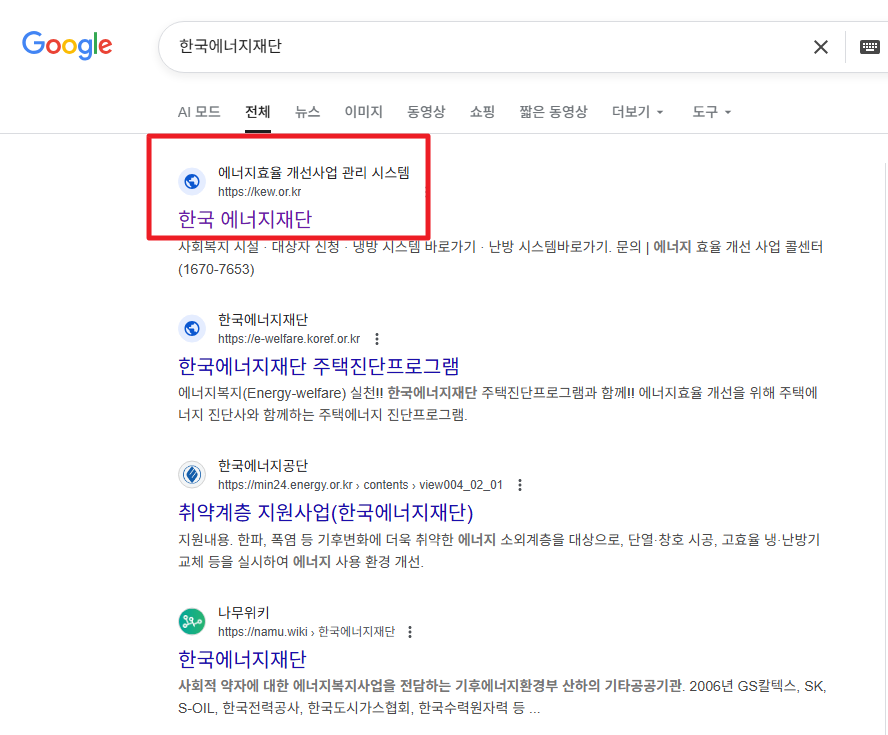Click the 한국에너지공단 favicon icon
The image size is (888, 735).
pos(192,475)
